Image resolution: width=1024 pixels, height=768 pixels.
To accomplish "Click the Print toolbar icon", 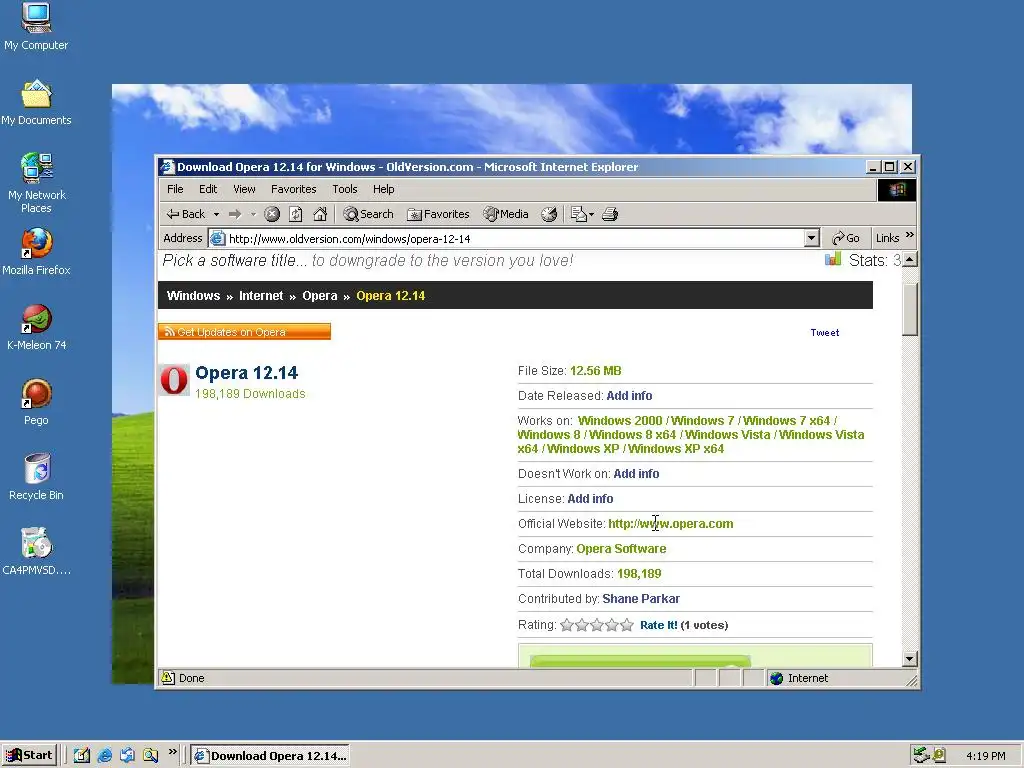I will [x=610, y=214].
